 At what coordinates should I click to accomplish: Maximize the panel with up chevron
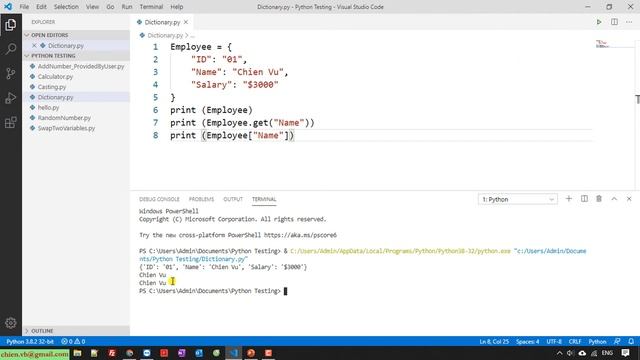pyautogui.click(x=614, y=199)
